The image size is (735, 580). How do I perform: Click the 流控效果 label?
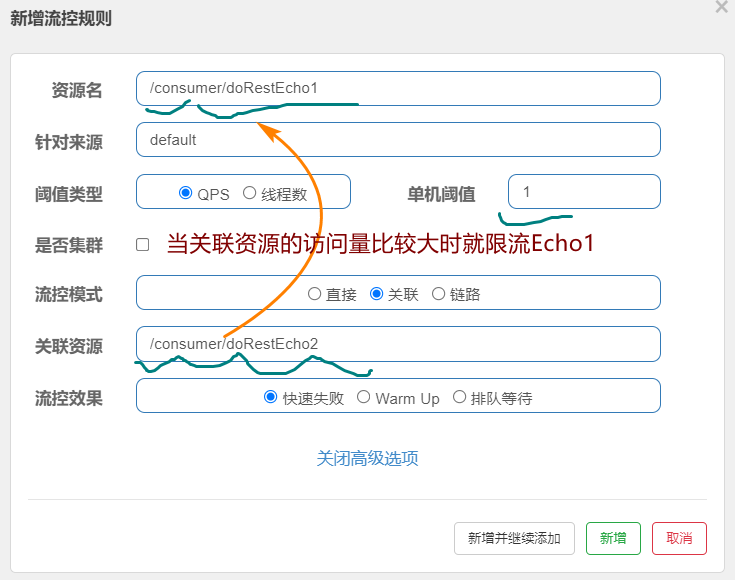(68, 398)
